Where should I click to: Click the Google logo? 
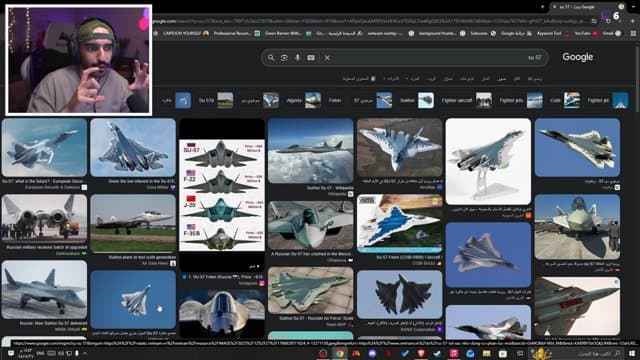pyautogui.click(x=578, y=57)
